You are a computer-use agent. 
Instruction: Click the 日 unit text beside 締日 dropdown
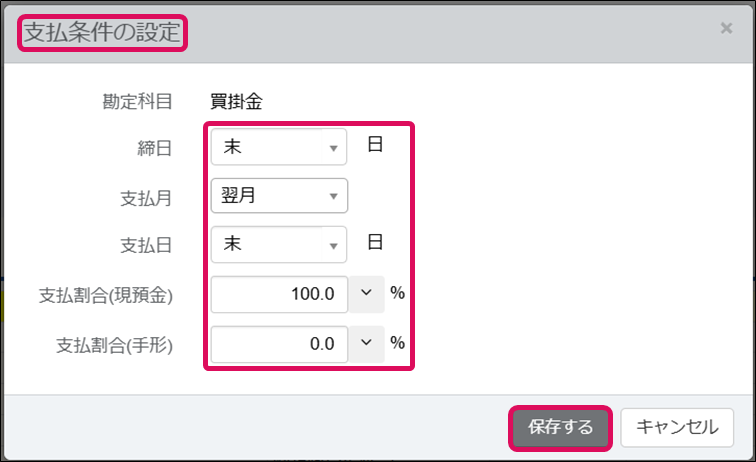(375, 145)
